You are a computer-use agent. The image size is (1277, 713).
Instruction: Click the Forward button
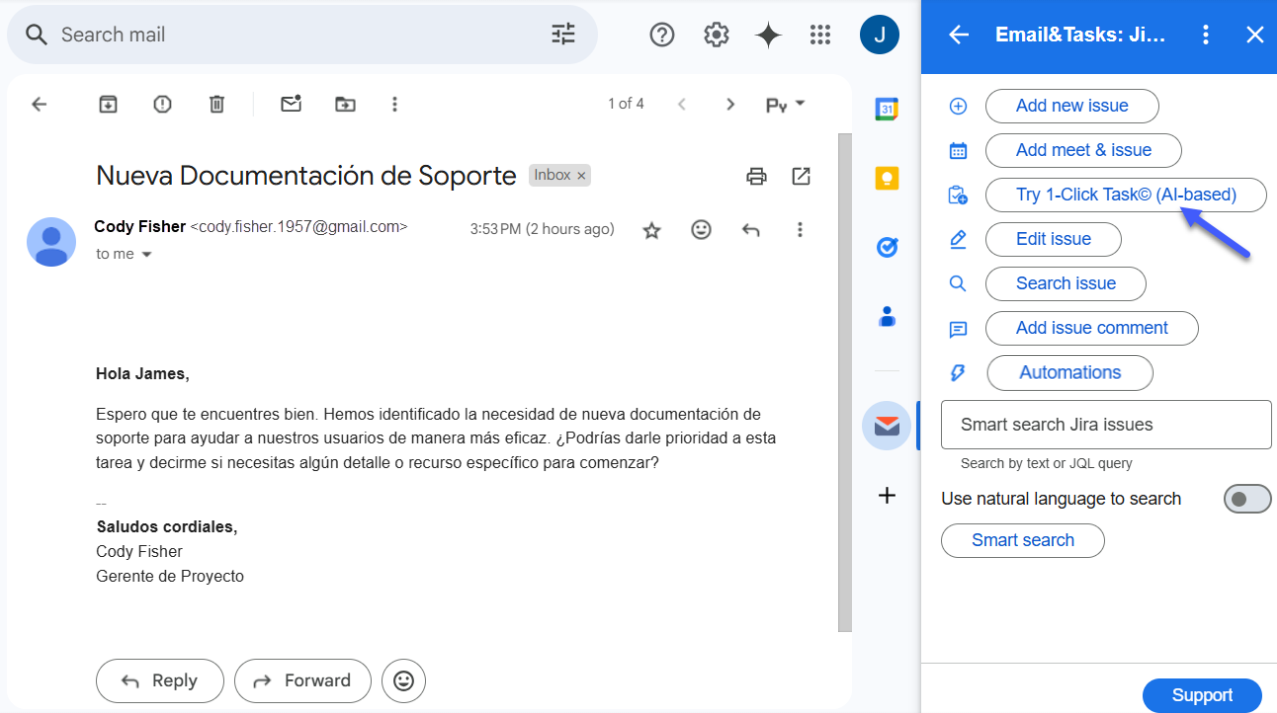click(x=302, y=681)
